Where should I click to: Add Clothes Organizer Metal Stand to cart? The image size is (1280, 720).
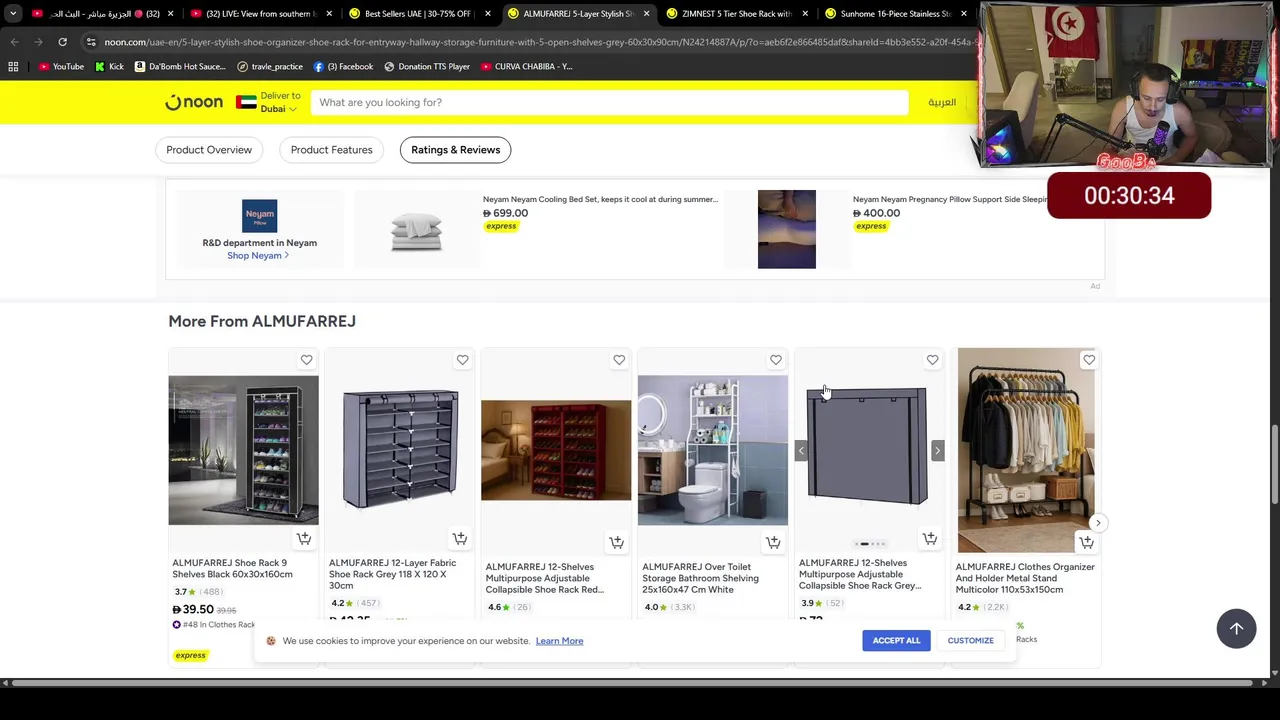1086,542
